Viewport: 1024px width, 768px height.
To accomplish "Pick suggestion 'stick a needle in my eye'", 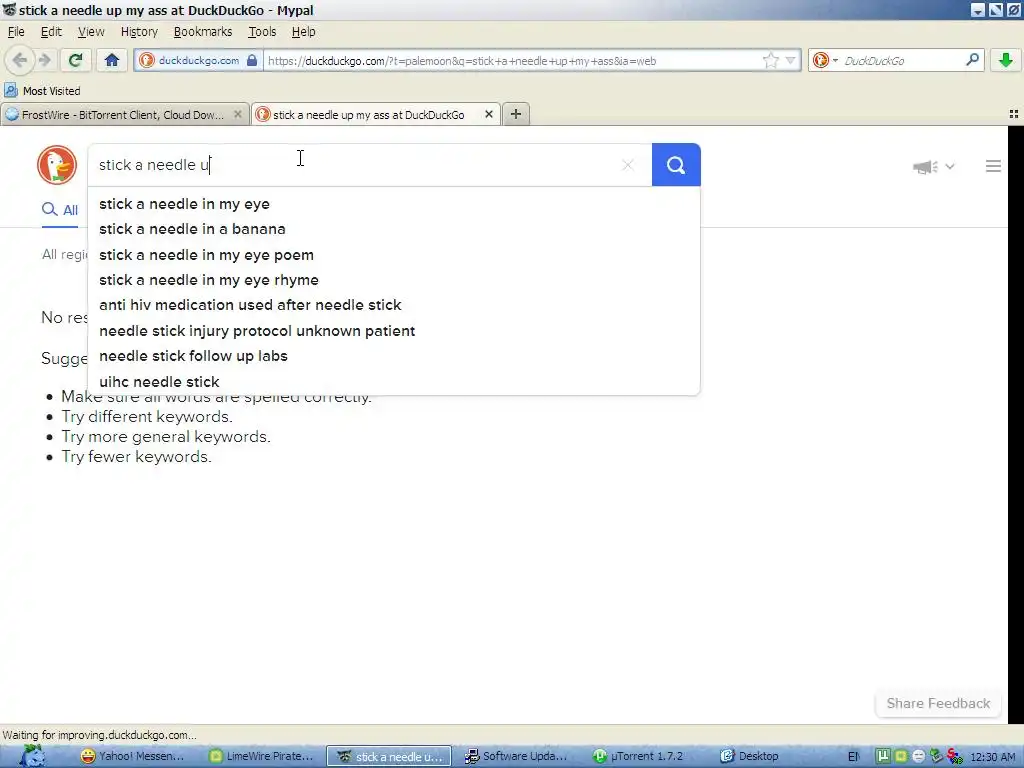I will [394, 204].
